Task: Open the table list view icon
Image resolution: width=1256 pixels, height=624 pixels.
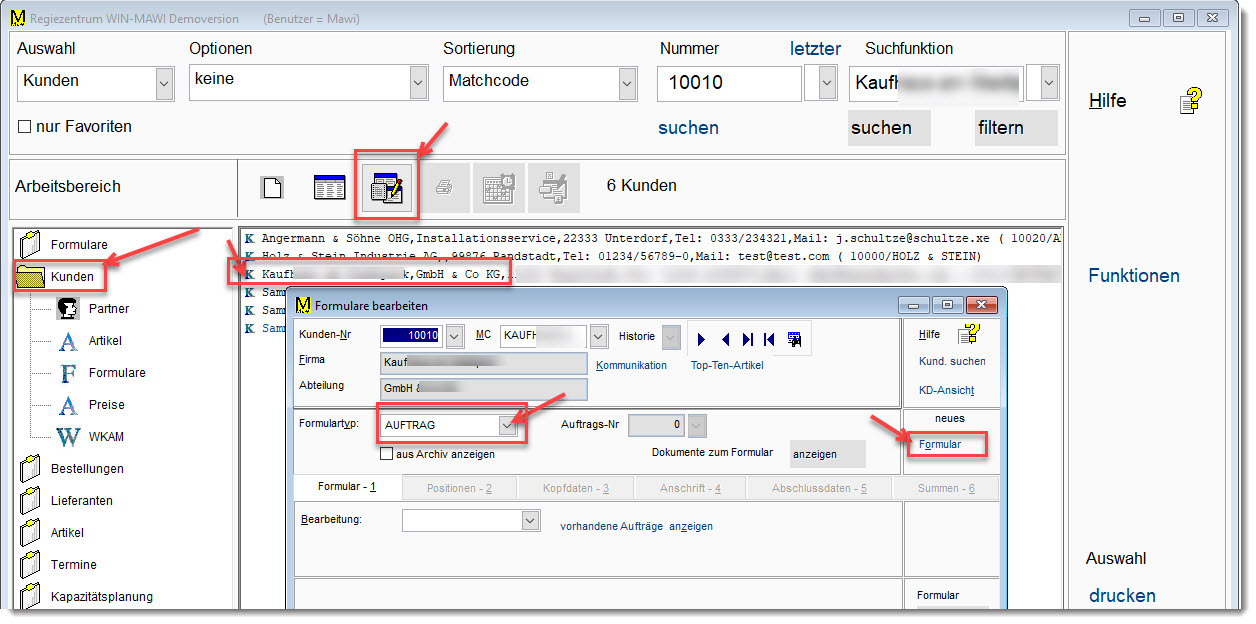Action: 330,187
